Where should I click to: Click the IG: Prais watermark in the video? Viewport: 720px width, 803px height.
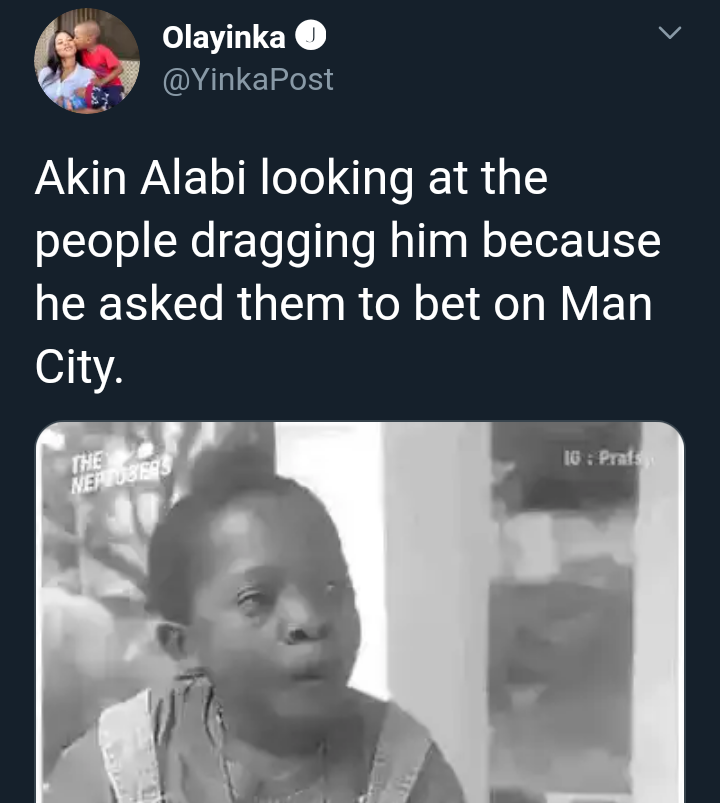point(608,457)
